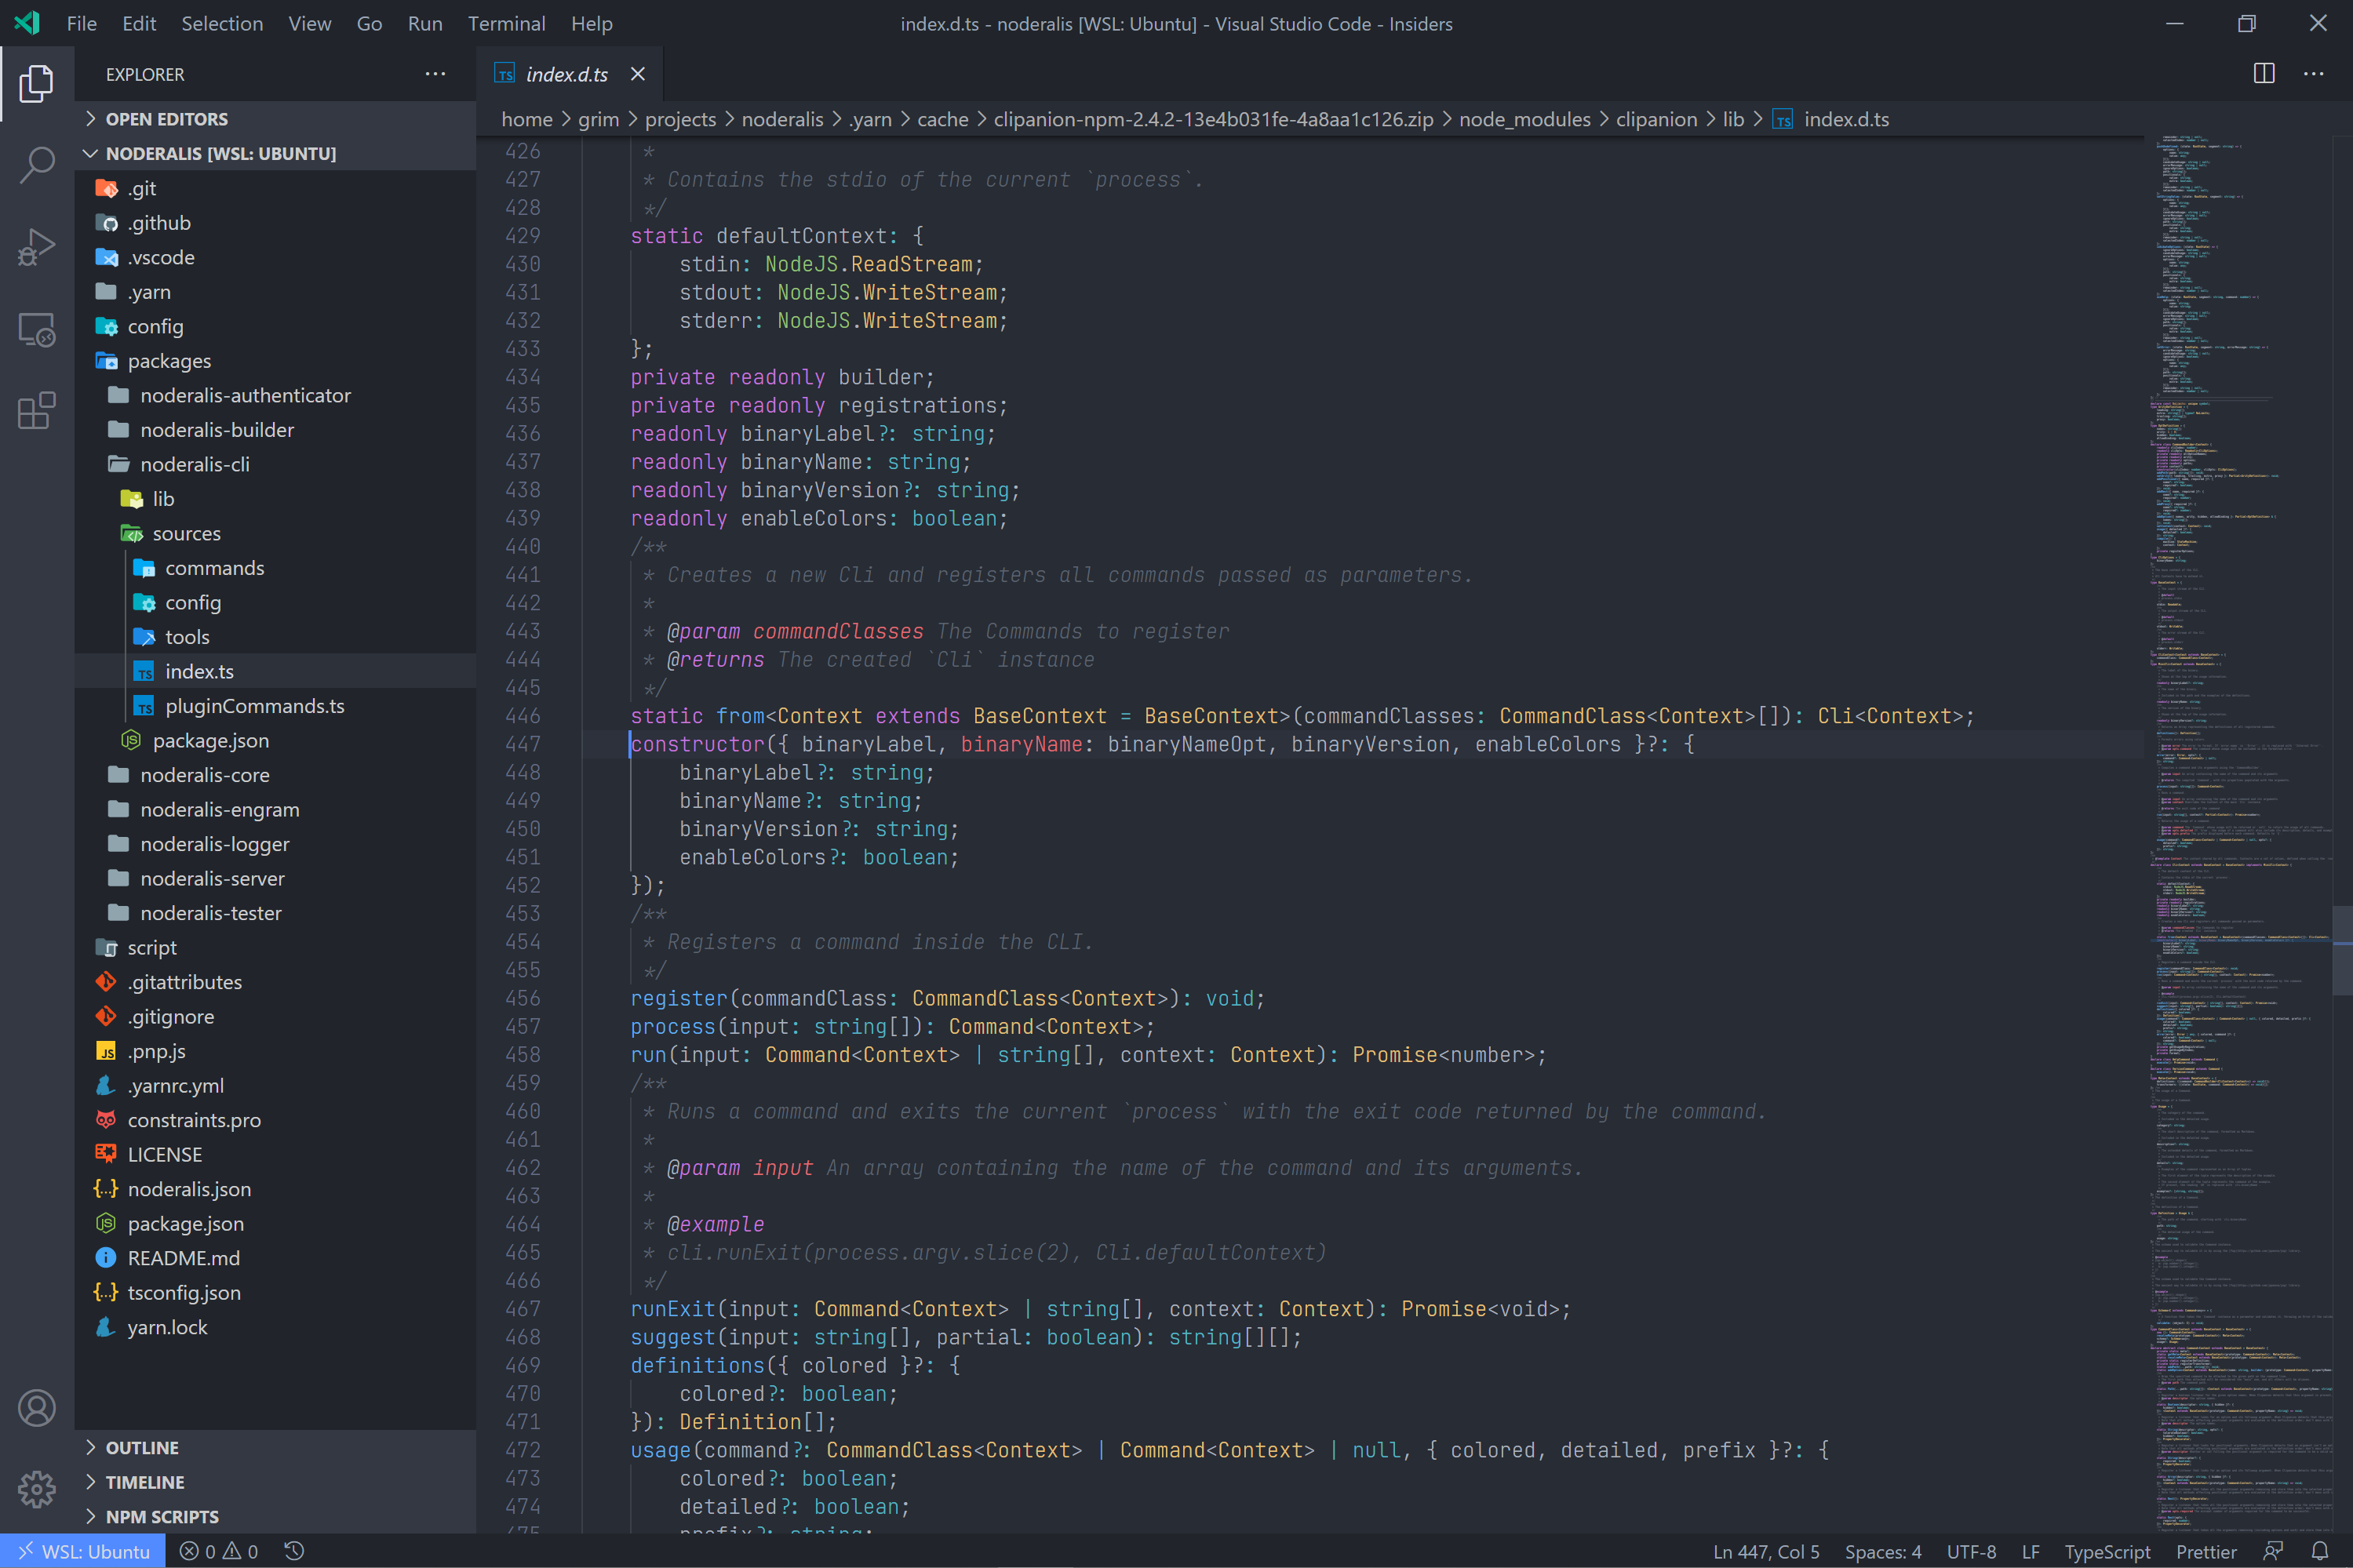
Task: Open go-to-line via Ln 447, Col 5
Action: tap(1766, 1550)
